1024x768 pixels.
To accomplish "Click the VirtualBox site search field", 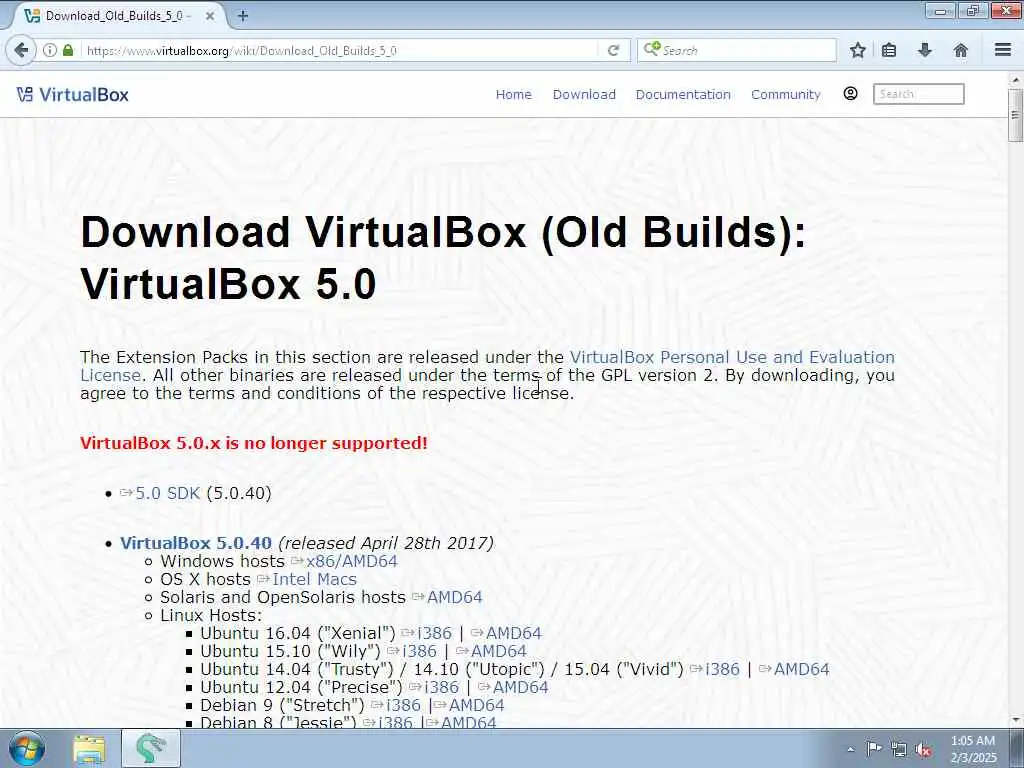I will 918,94.
